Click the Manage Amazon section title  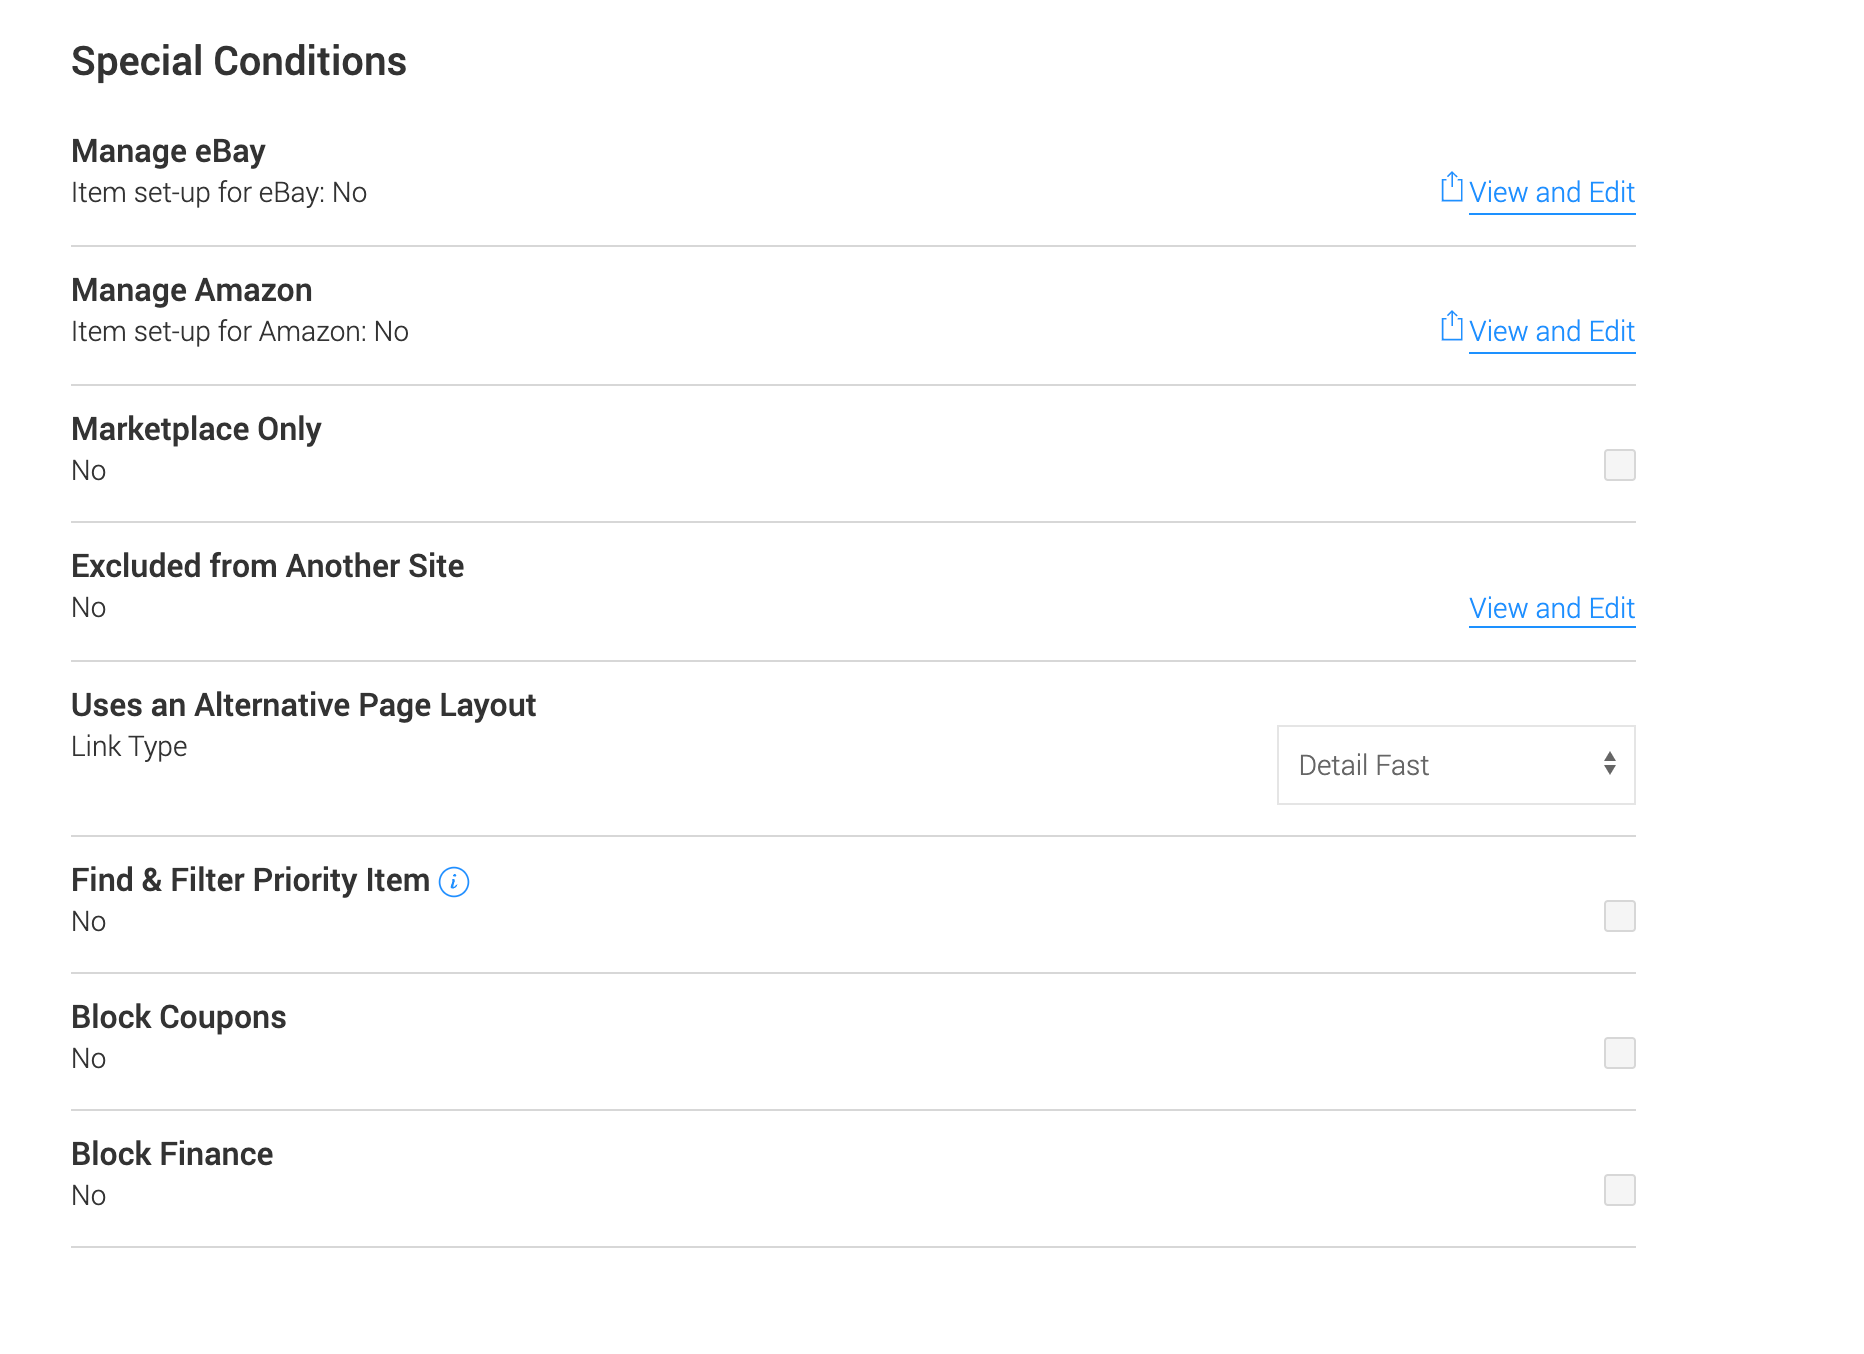192,290
